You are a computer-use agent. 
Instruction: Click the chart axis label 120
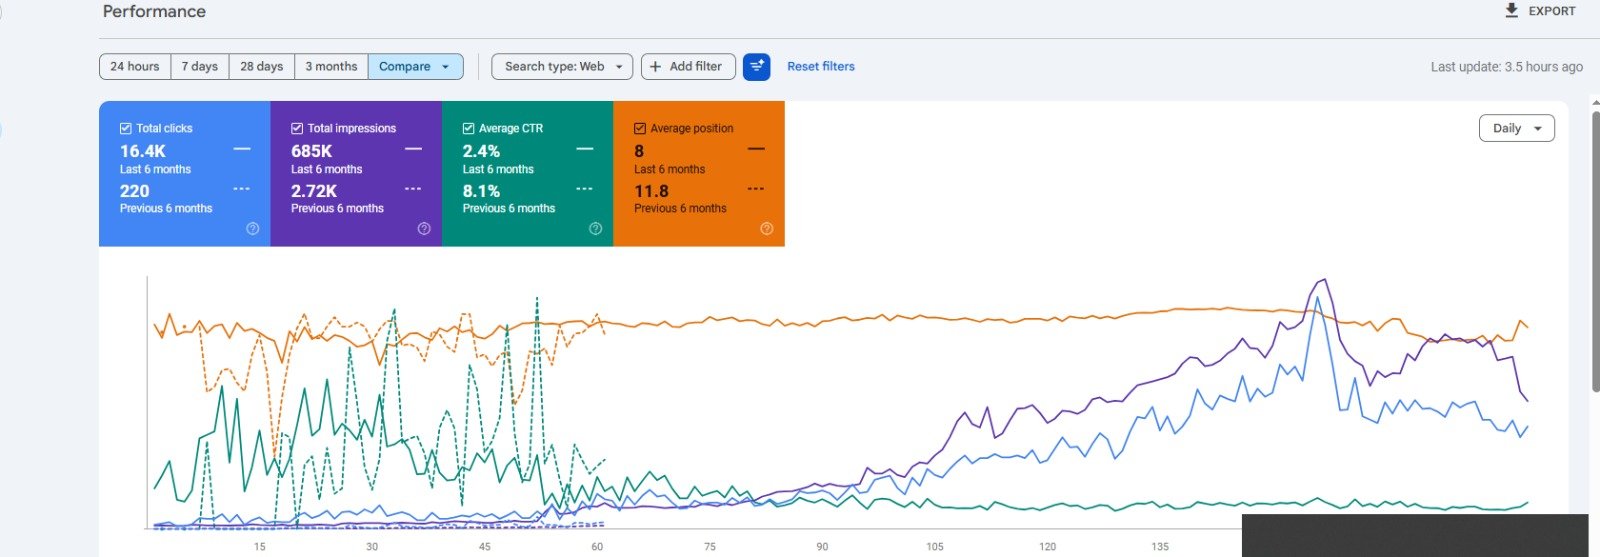tap(1047, 547)
